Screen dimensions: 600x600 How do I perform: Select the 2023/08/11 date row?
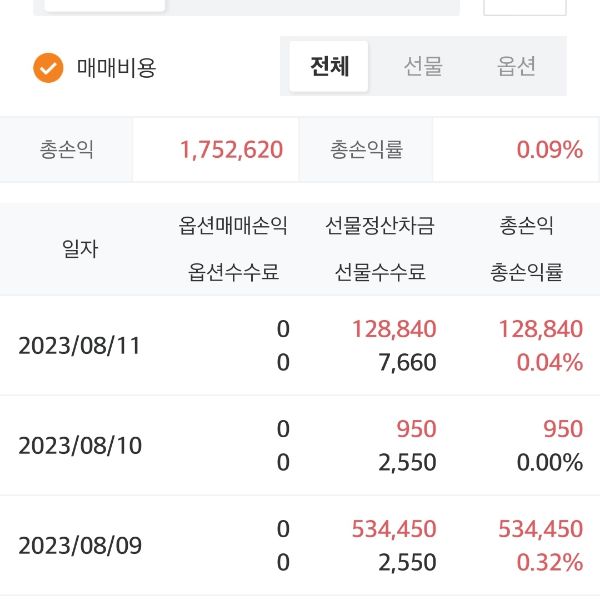click(x=80, y=346)
